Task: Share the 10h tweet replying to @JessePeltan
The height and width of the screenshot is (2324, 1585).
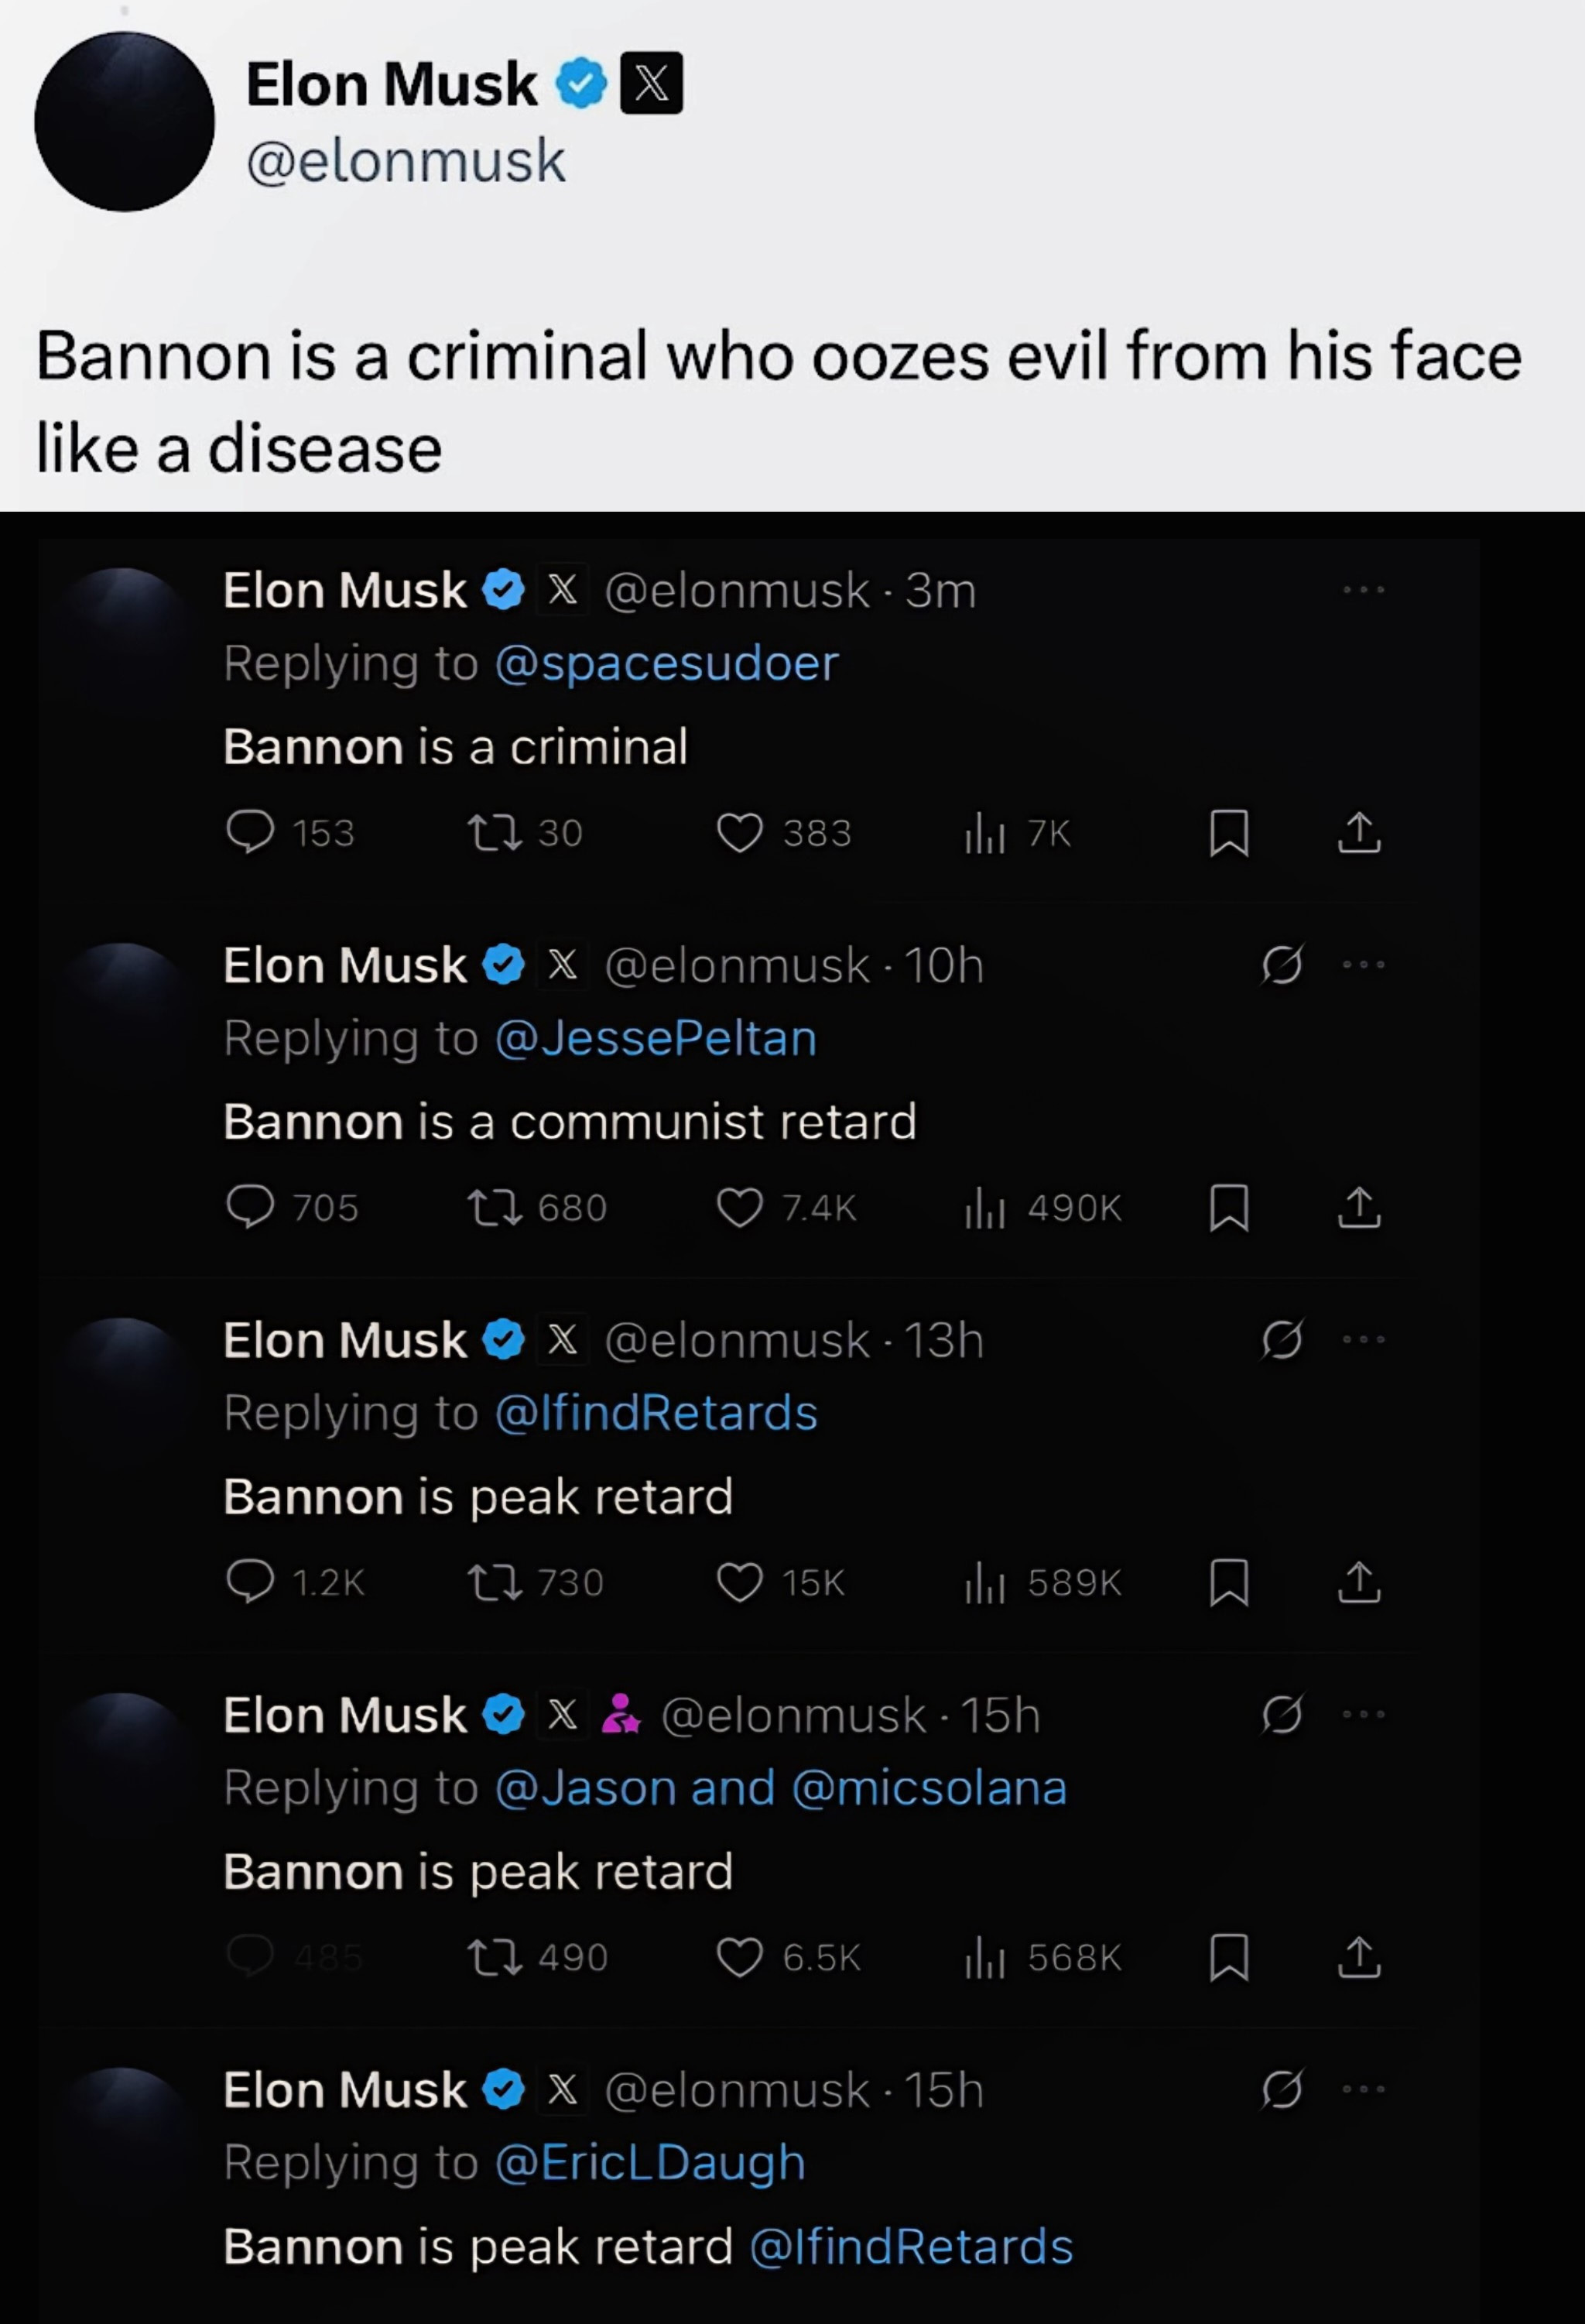Action: 1359,1207
